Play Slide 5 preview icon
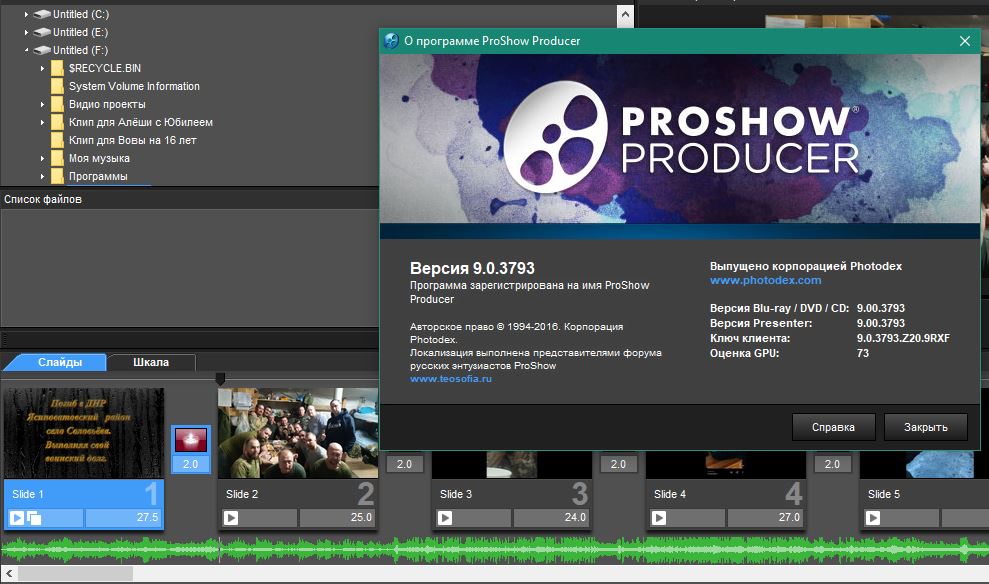The height and width of the screenshot is (584, 989). tap(873, 518)
